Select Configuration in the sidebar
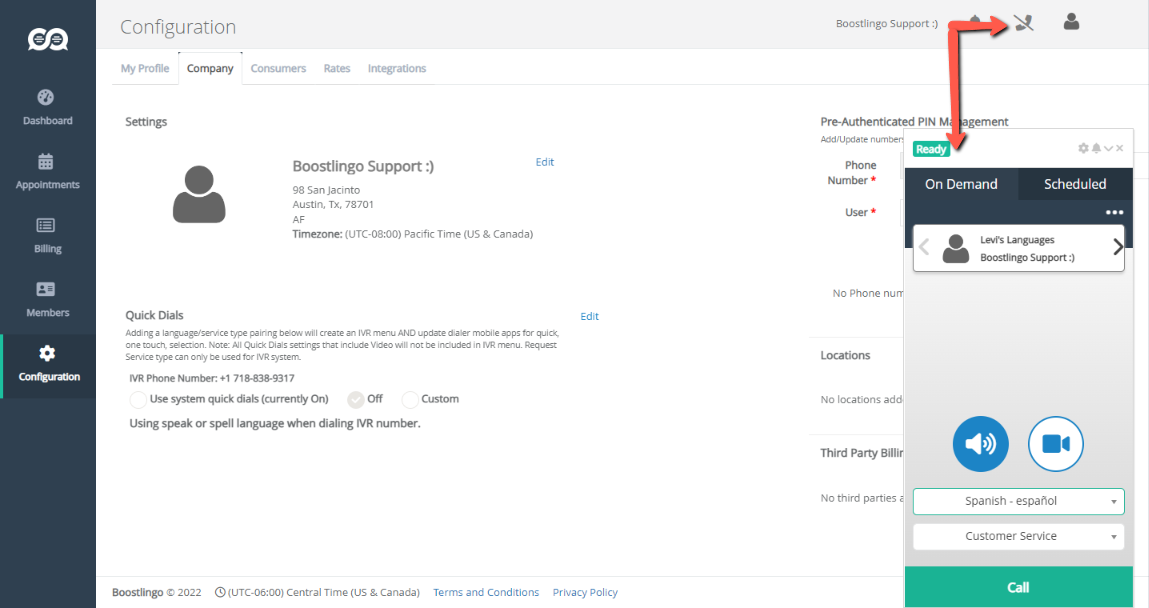 coord(48,364)
